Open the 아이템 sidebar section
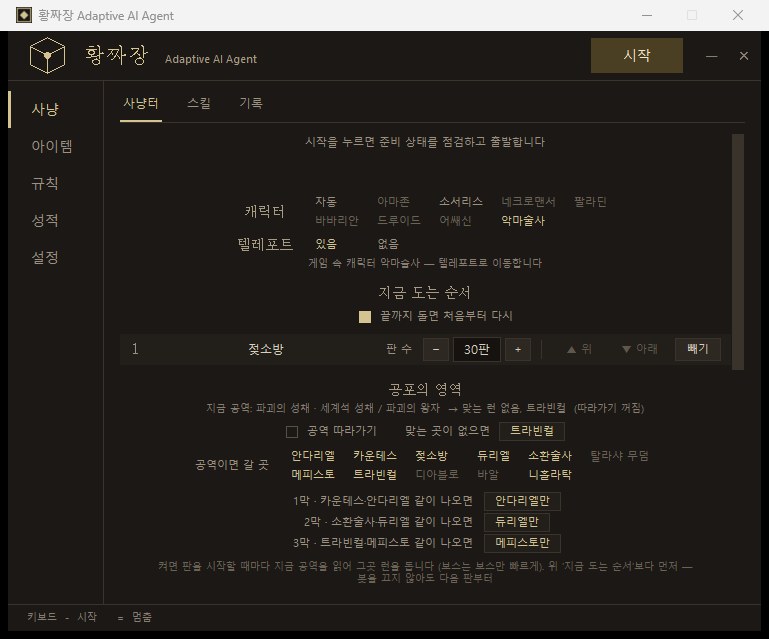 (x=52, y=146)
